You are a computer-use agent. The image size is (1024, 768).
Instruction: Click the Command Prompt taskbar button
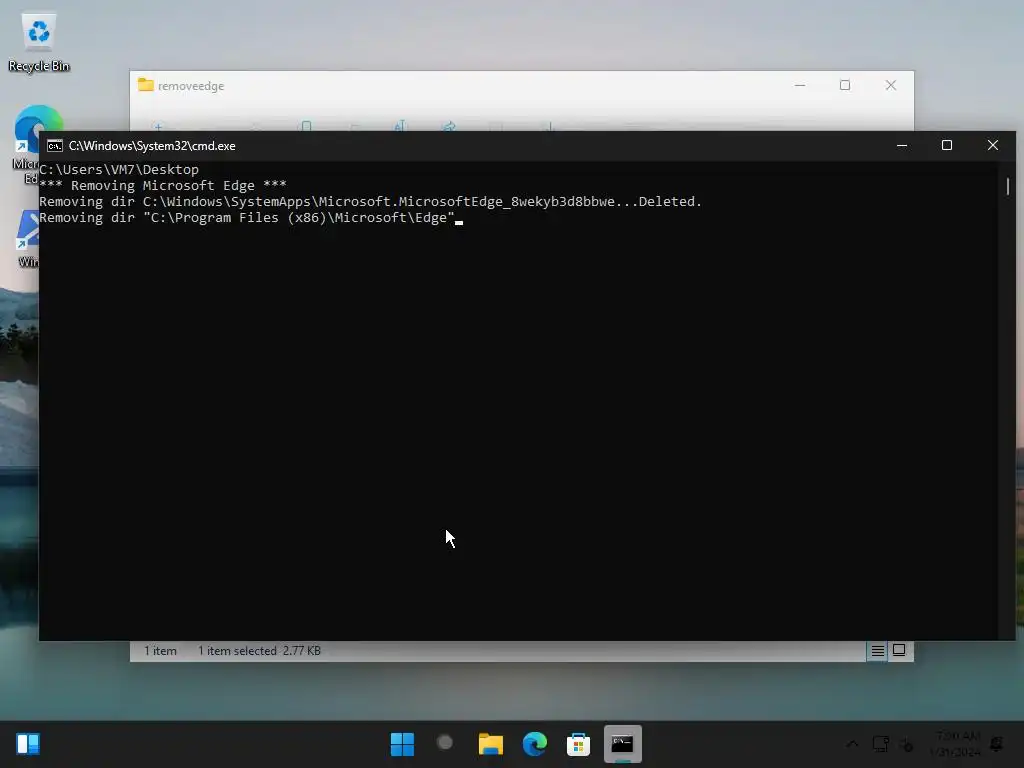coord(622,744)
